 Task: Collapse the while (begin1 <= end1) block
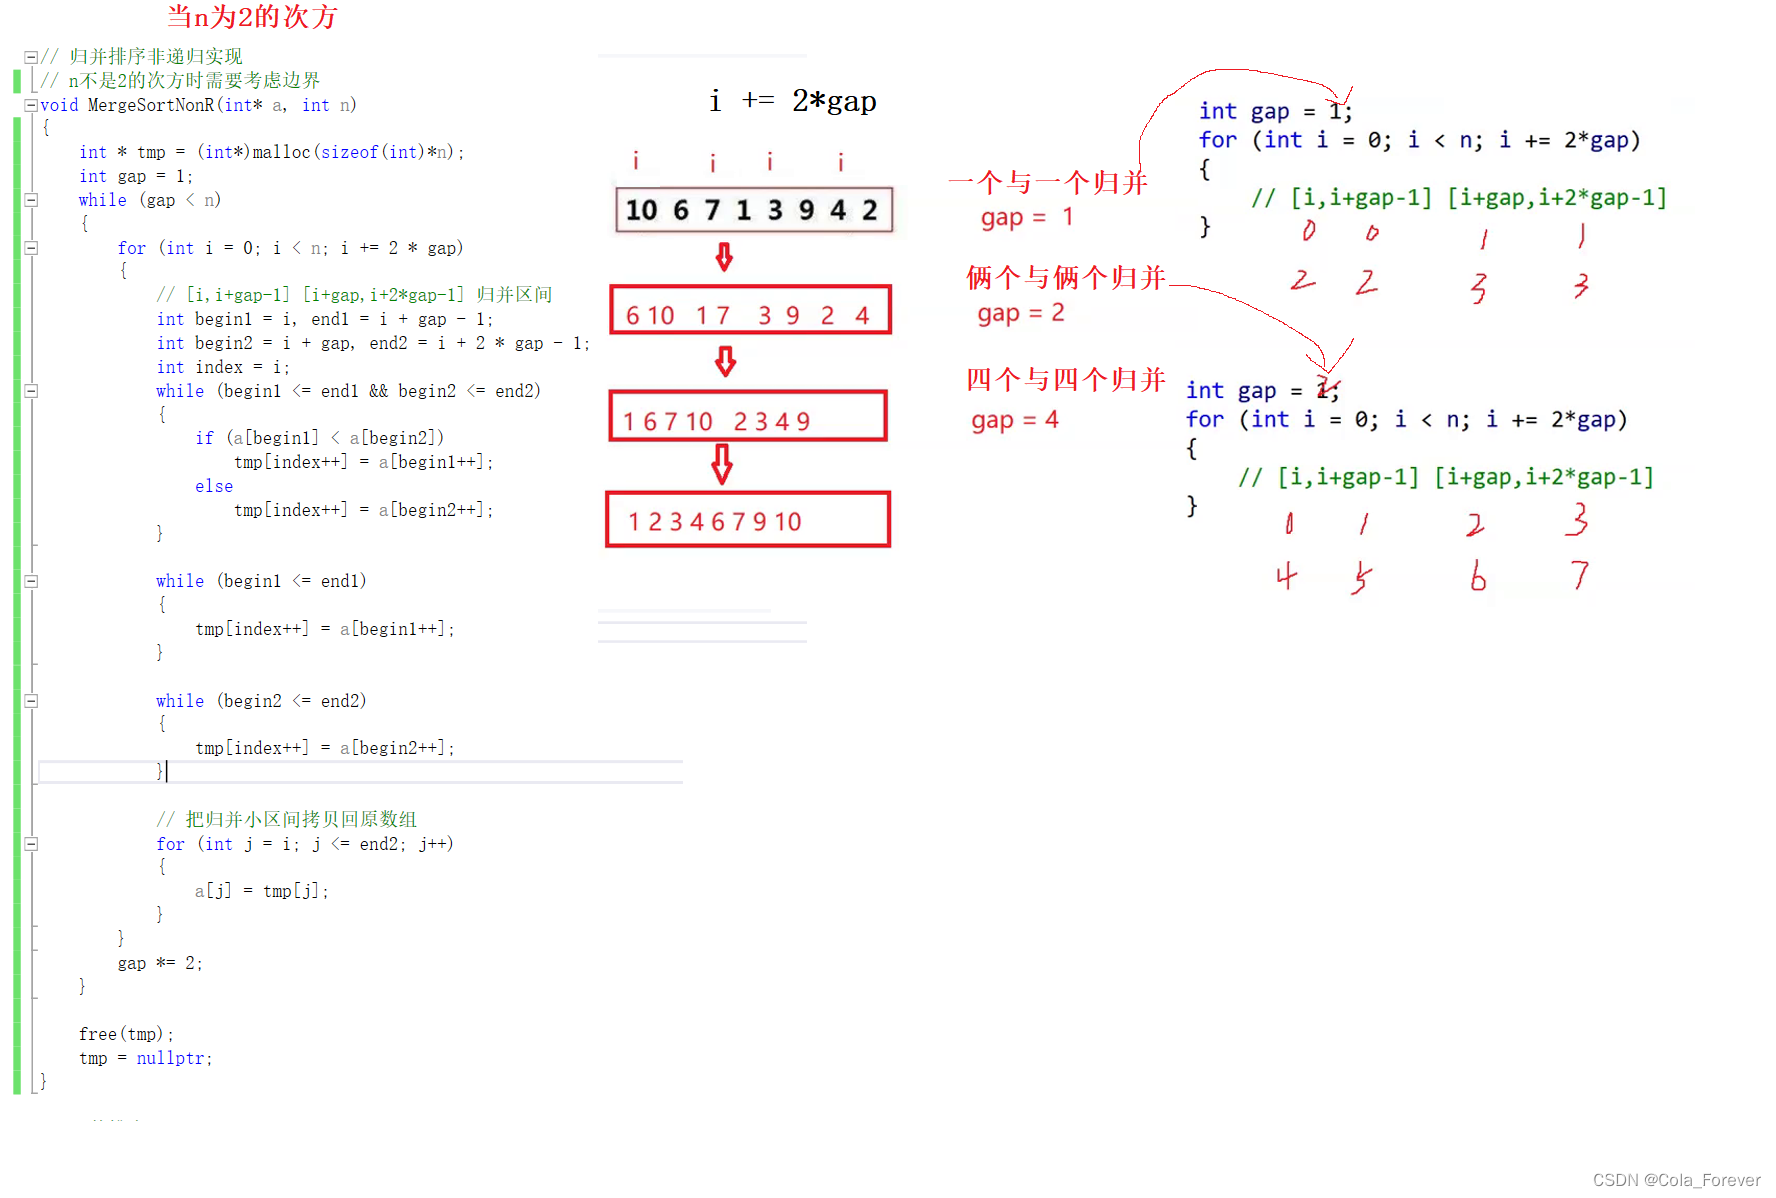(31, 581)
